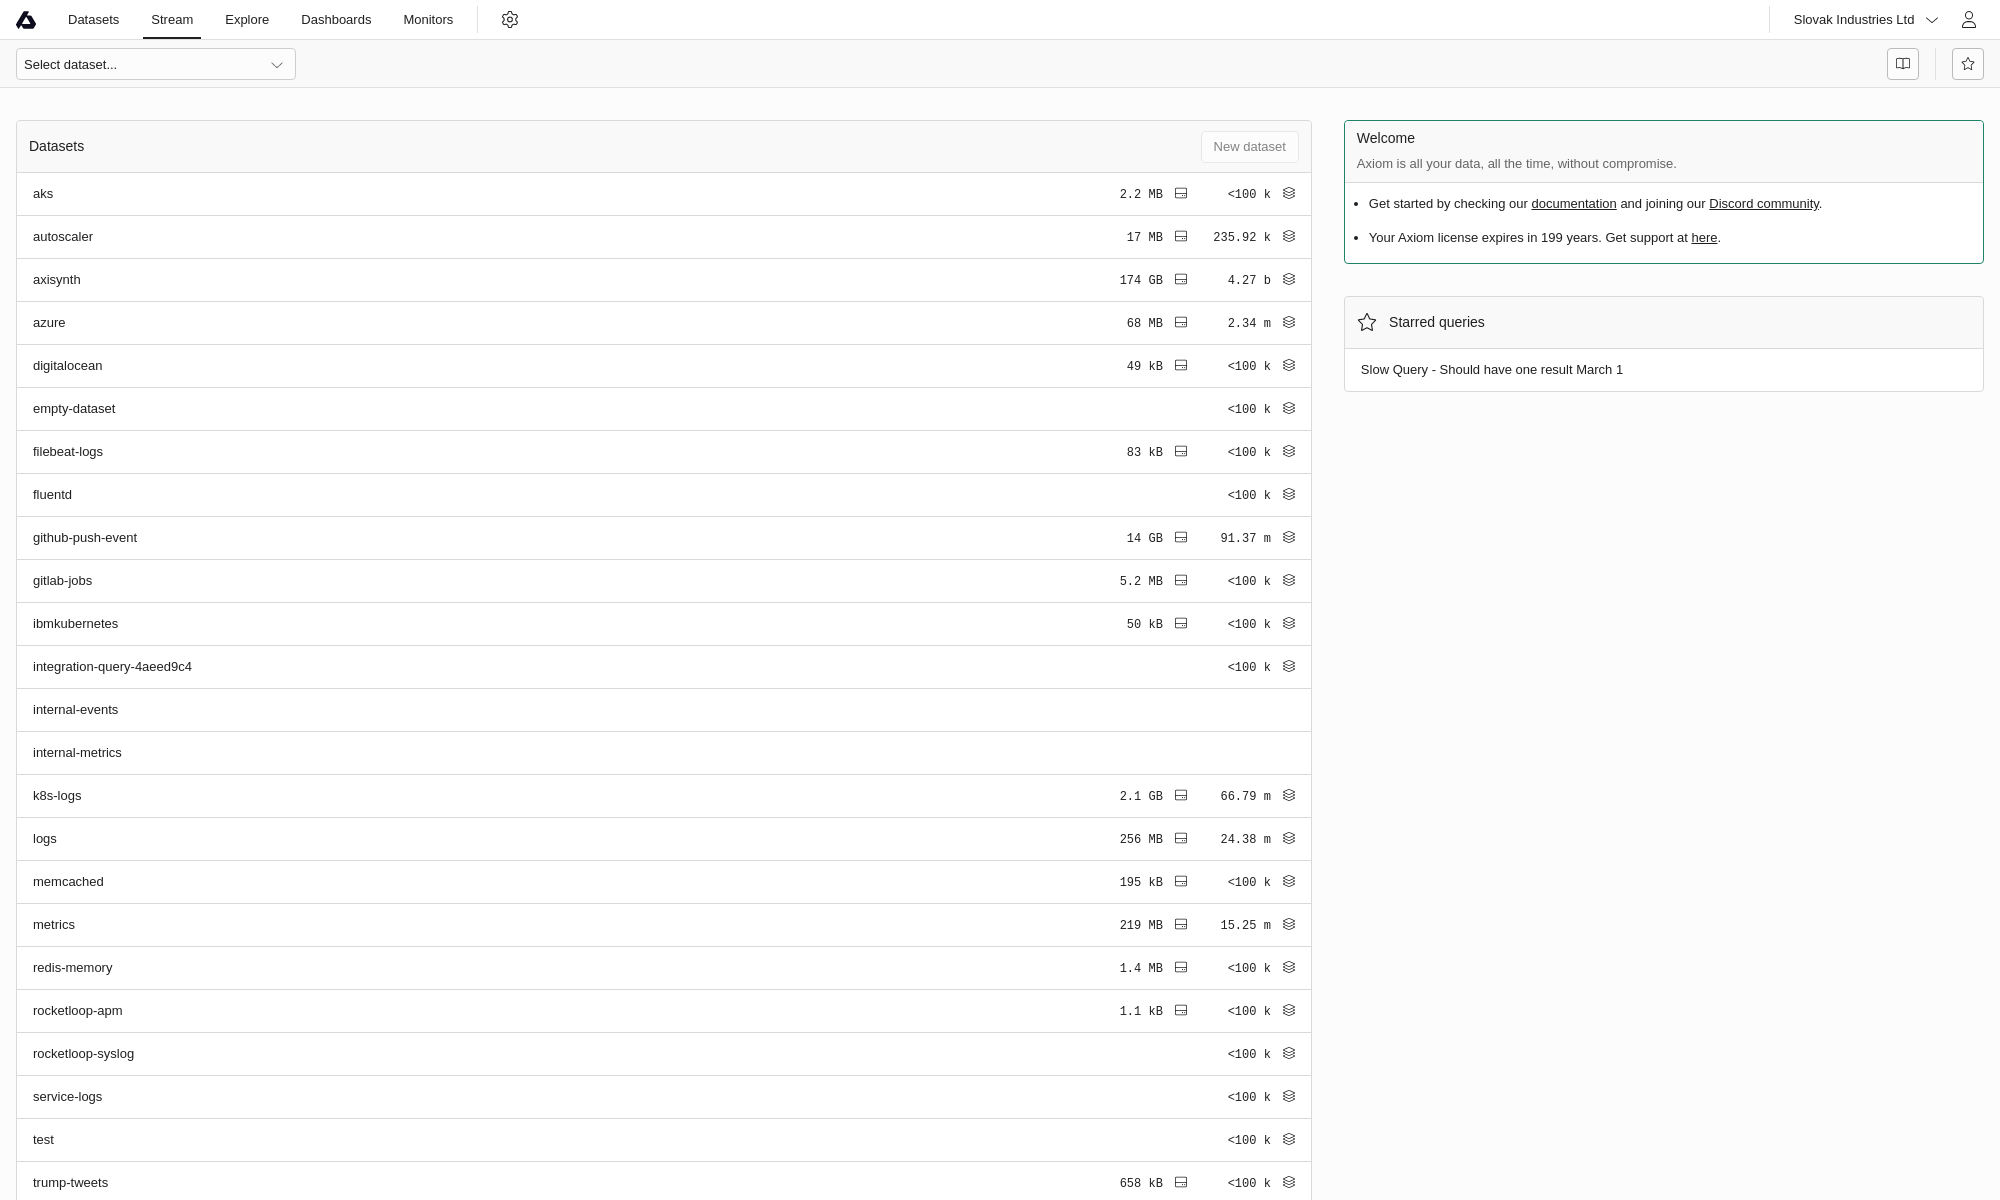The width and height of the screenshot is (2000, 1200).
Task: Open the documentation link in Welcome
Action: (1573, 204)
